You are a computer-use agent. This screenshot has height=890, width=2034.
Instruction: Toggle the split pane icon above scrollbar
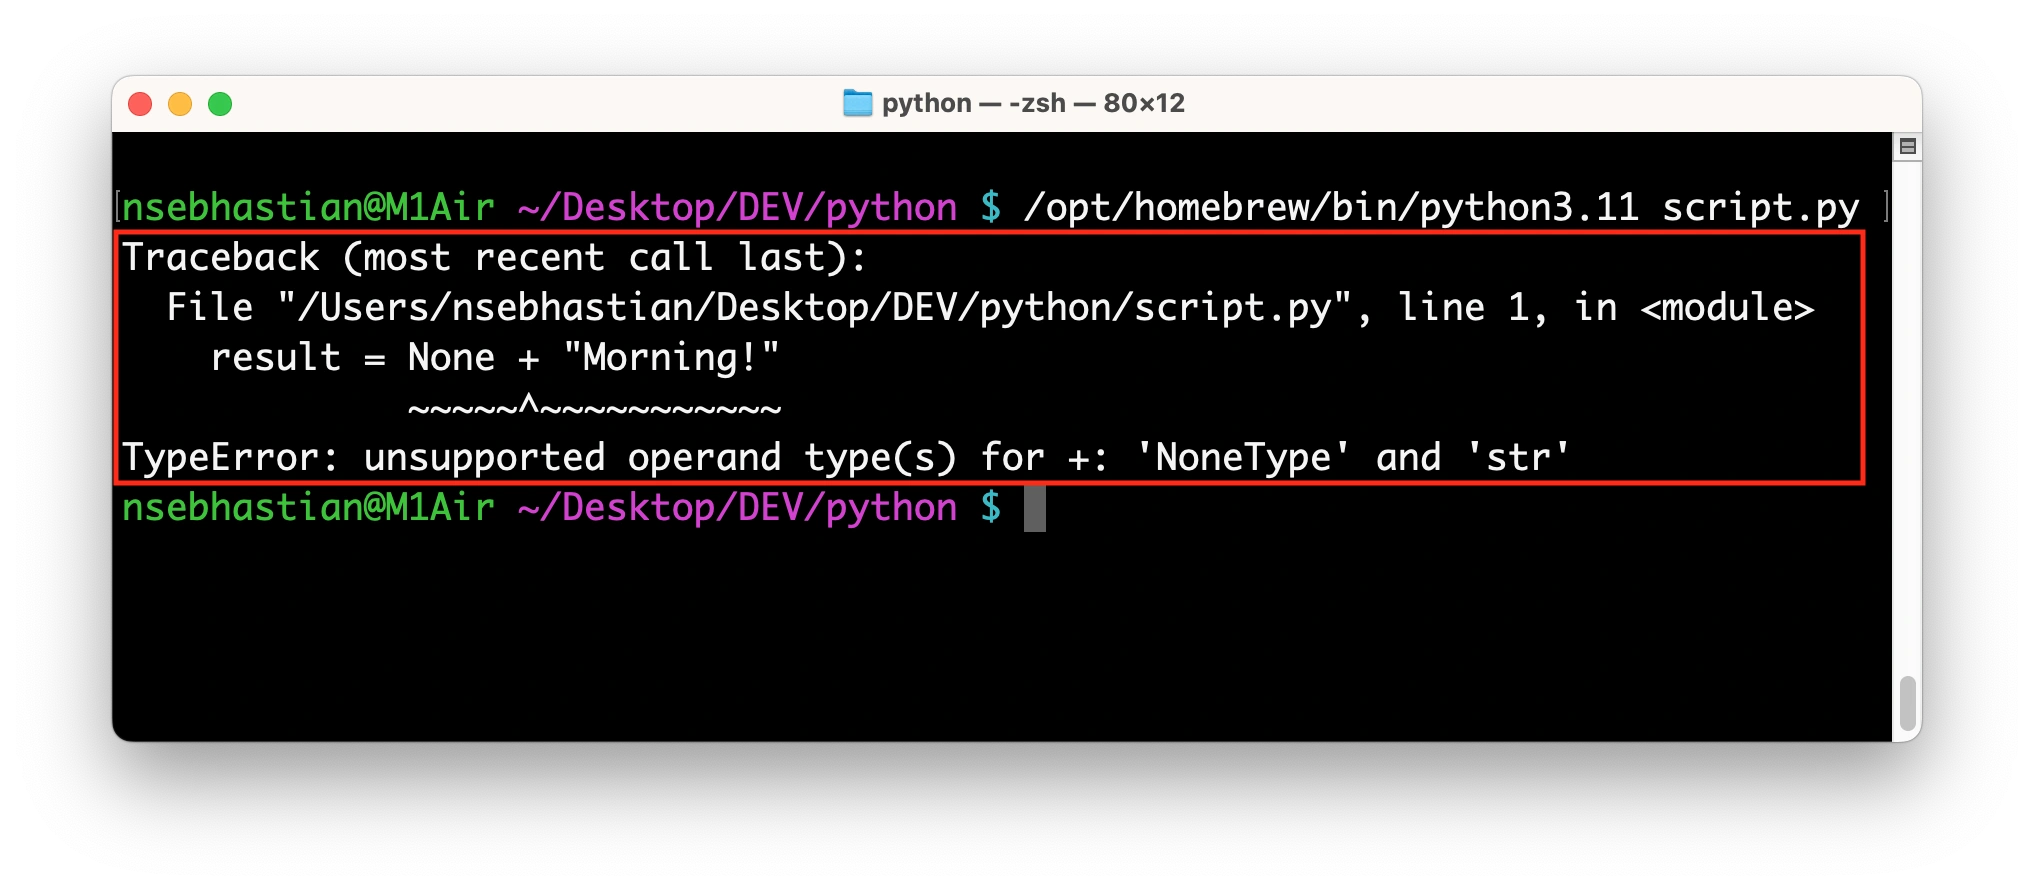1907,147
